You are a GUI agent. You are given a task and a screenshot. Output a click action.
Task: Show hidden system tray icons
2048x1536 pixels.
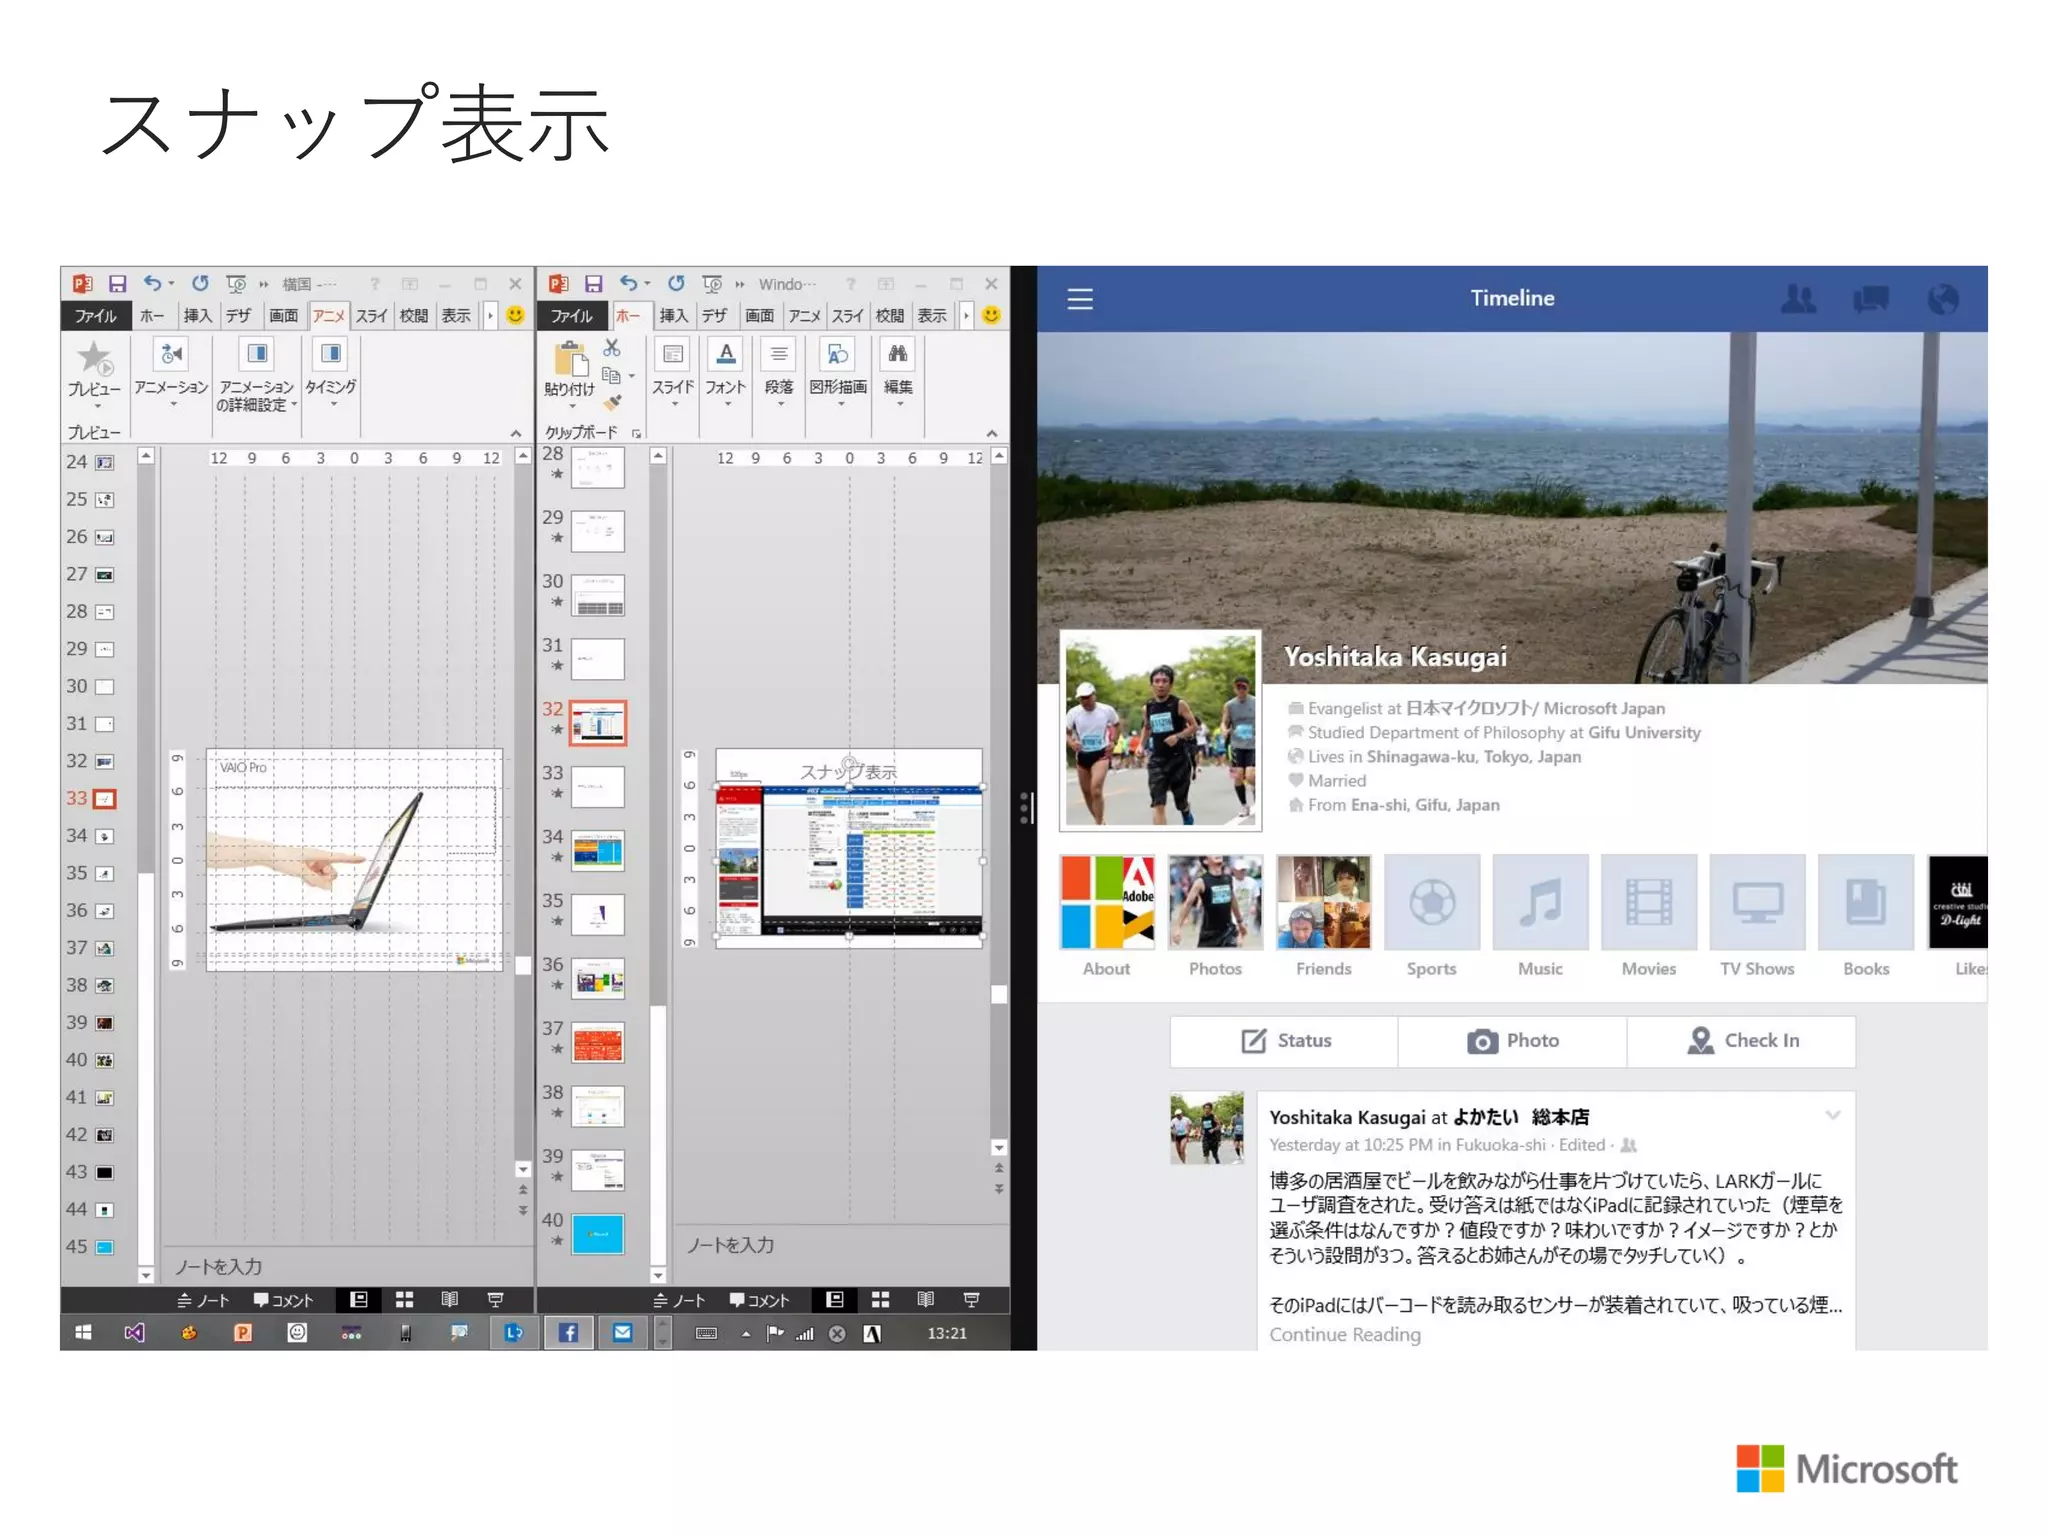(745, 1333)
